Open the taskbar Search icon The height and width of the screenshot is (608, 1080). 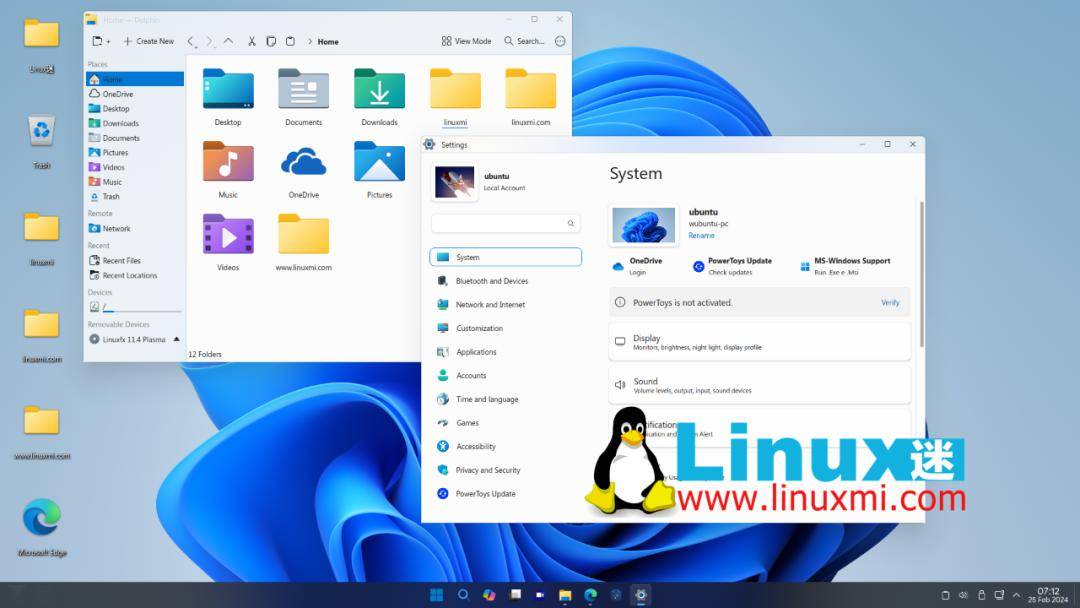point(462,593)
